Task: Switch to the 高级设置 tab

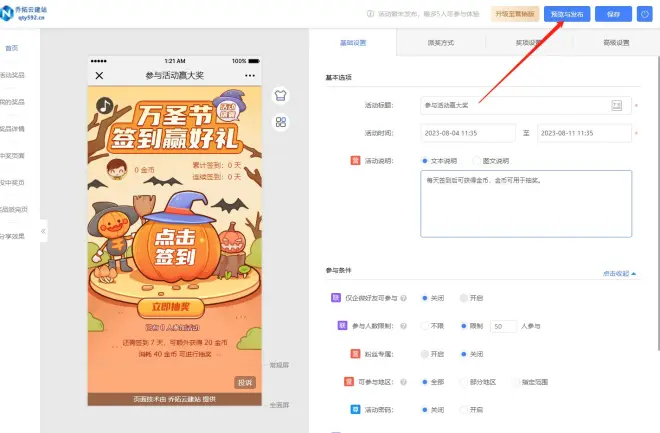Action: pyautogui.click(x=616, y=43)
